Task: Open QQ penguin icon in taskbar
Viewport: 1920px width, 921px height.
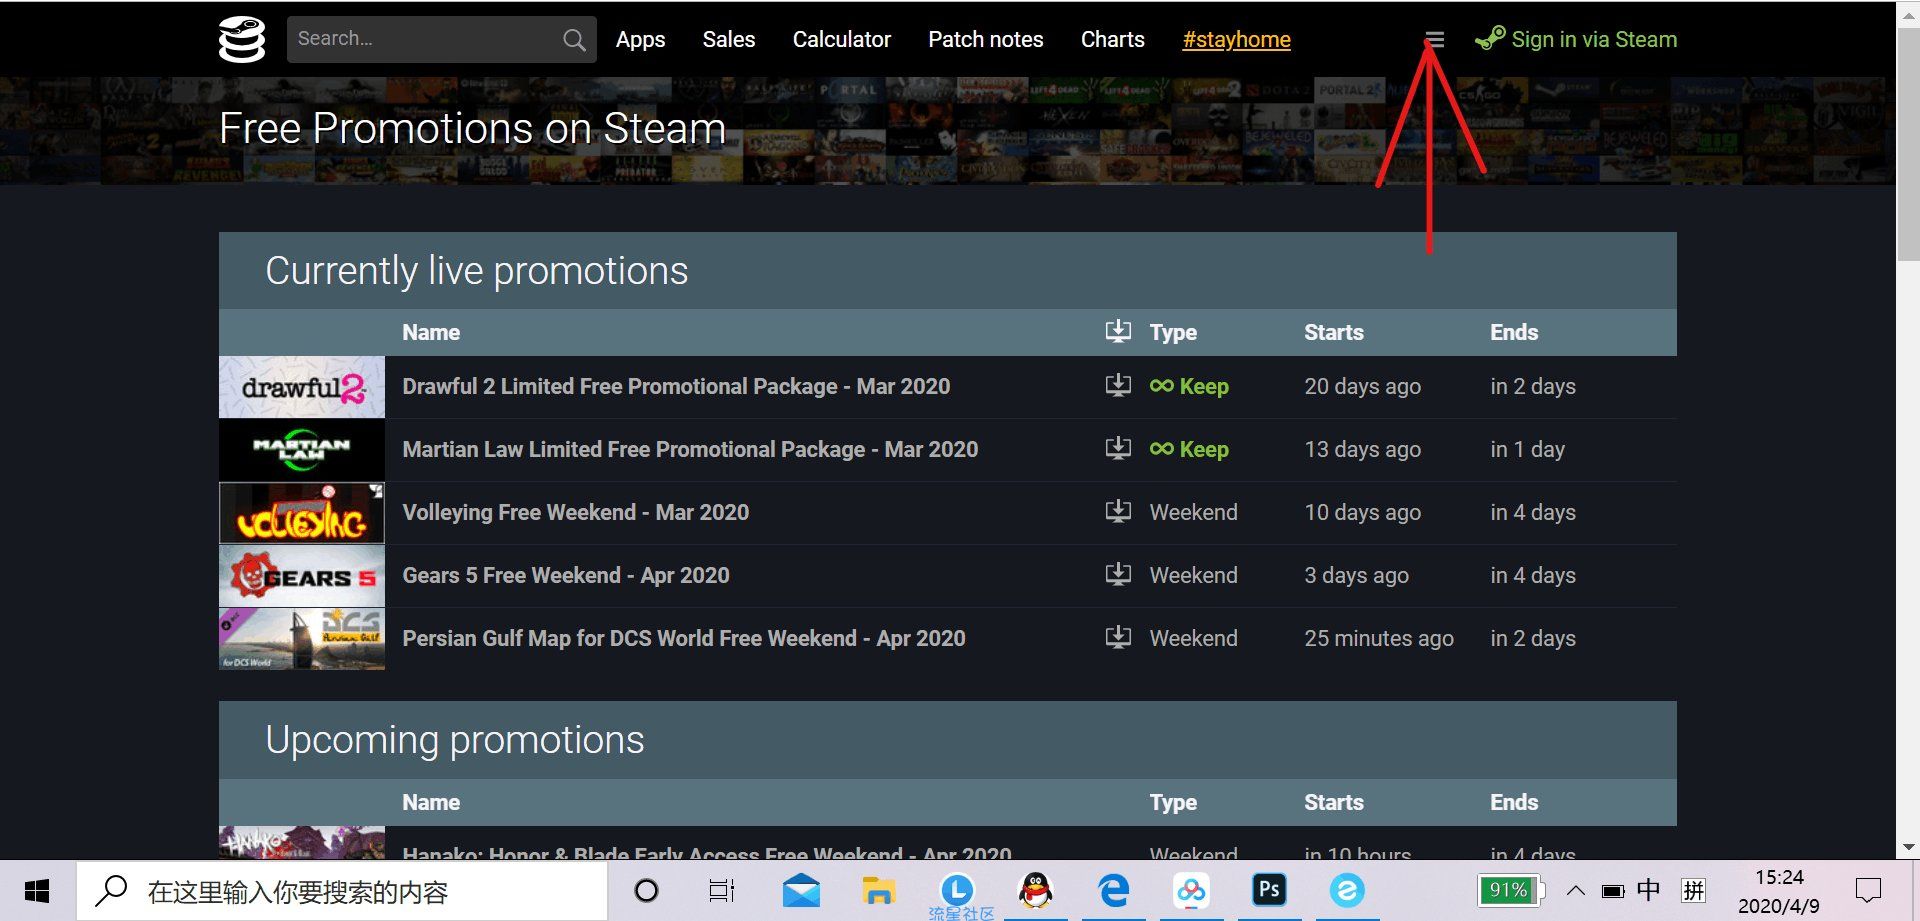Action: click(1035, 890)
